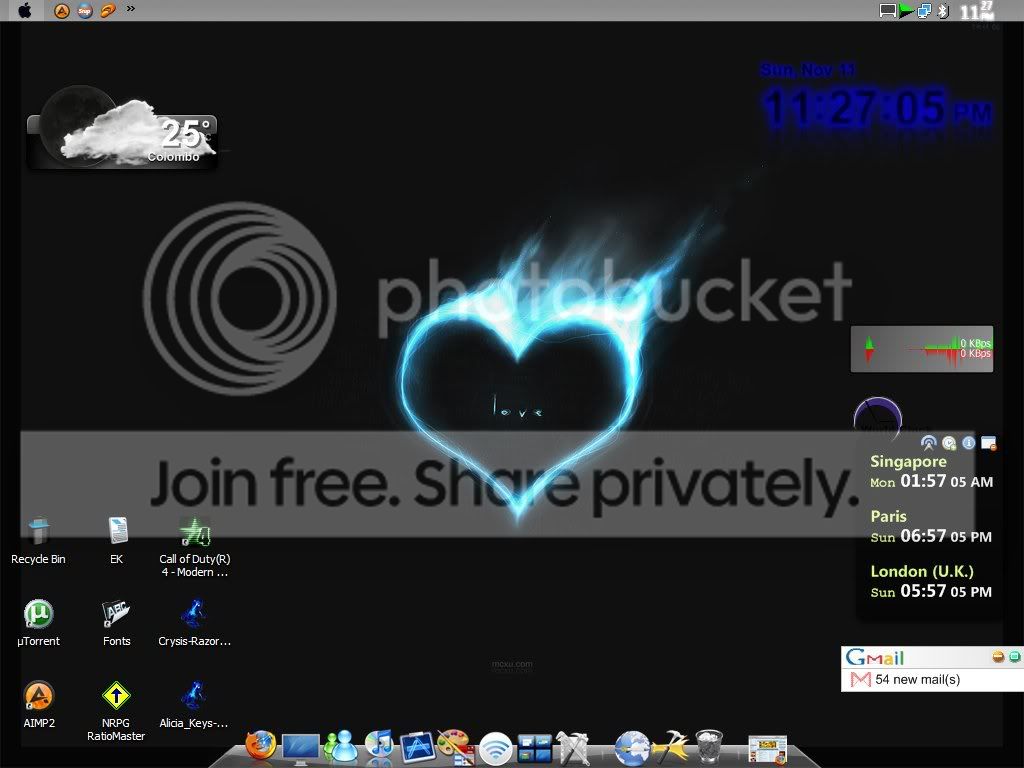Click the globe with pen icon in dock
1024x768 pixels.
(632, 748)
